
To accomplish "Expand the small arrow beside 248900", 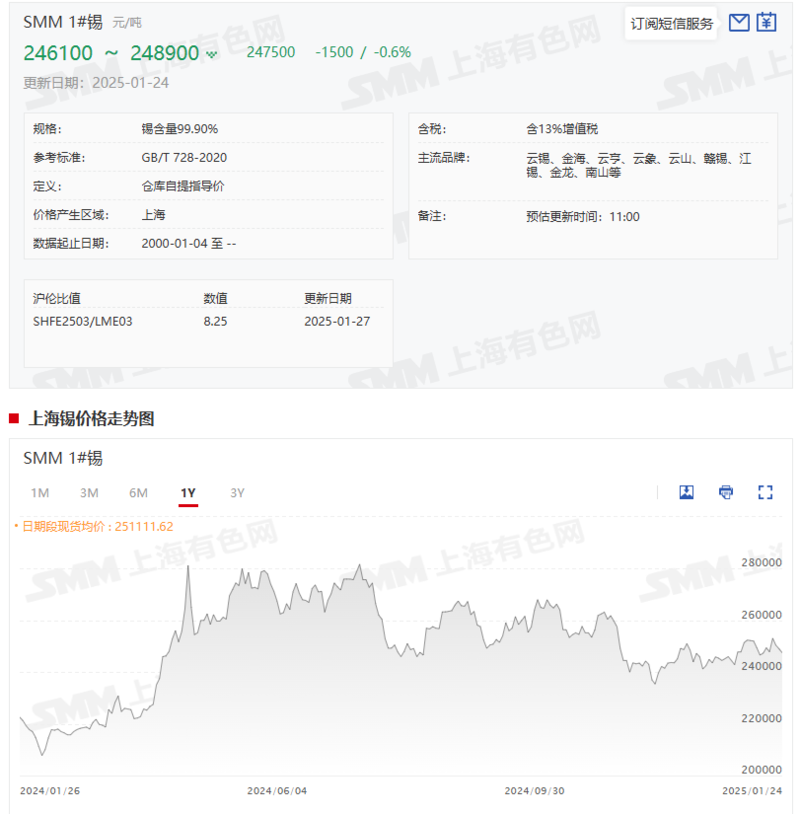I will coord(211,54).
